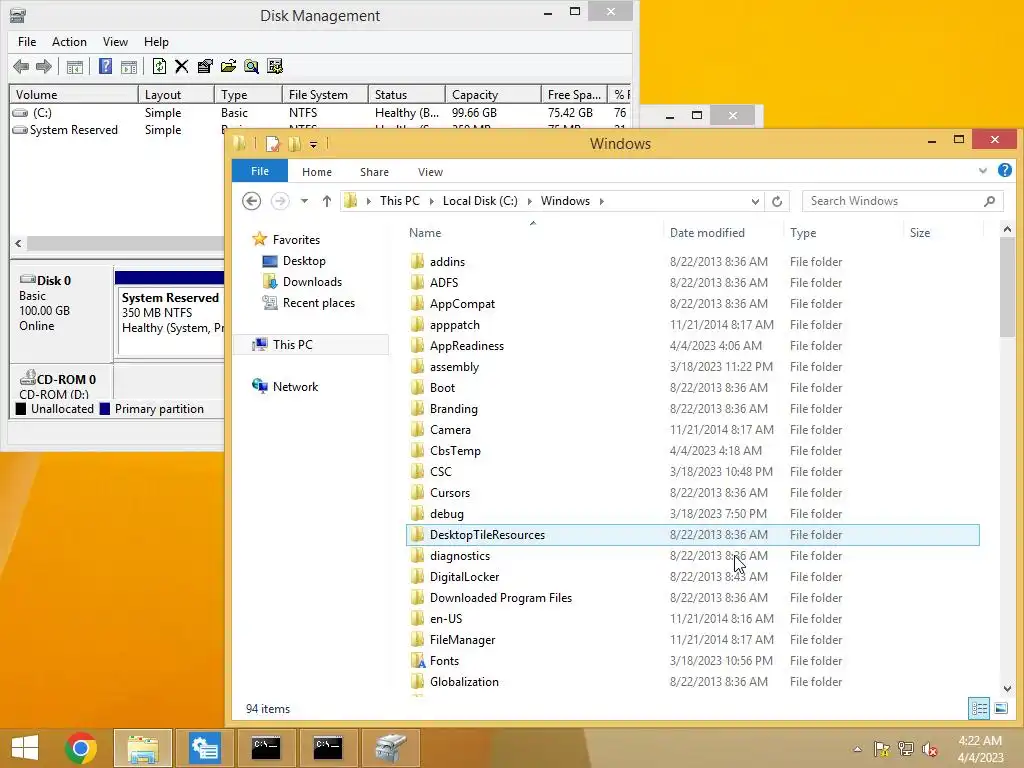Screen dimensions: 1024x768
Task: Click the Delete X icon in Disk Management
Action: pyautogui.click(x=182, y=66)
